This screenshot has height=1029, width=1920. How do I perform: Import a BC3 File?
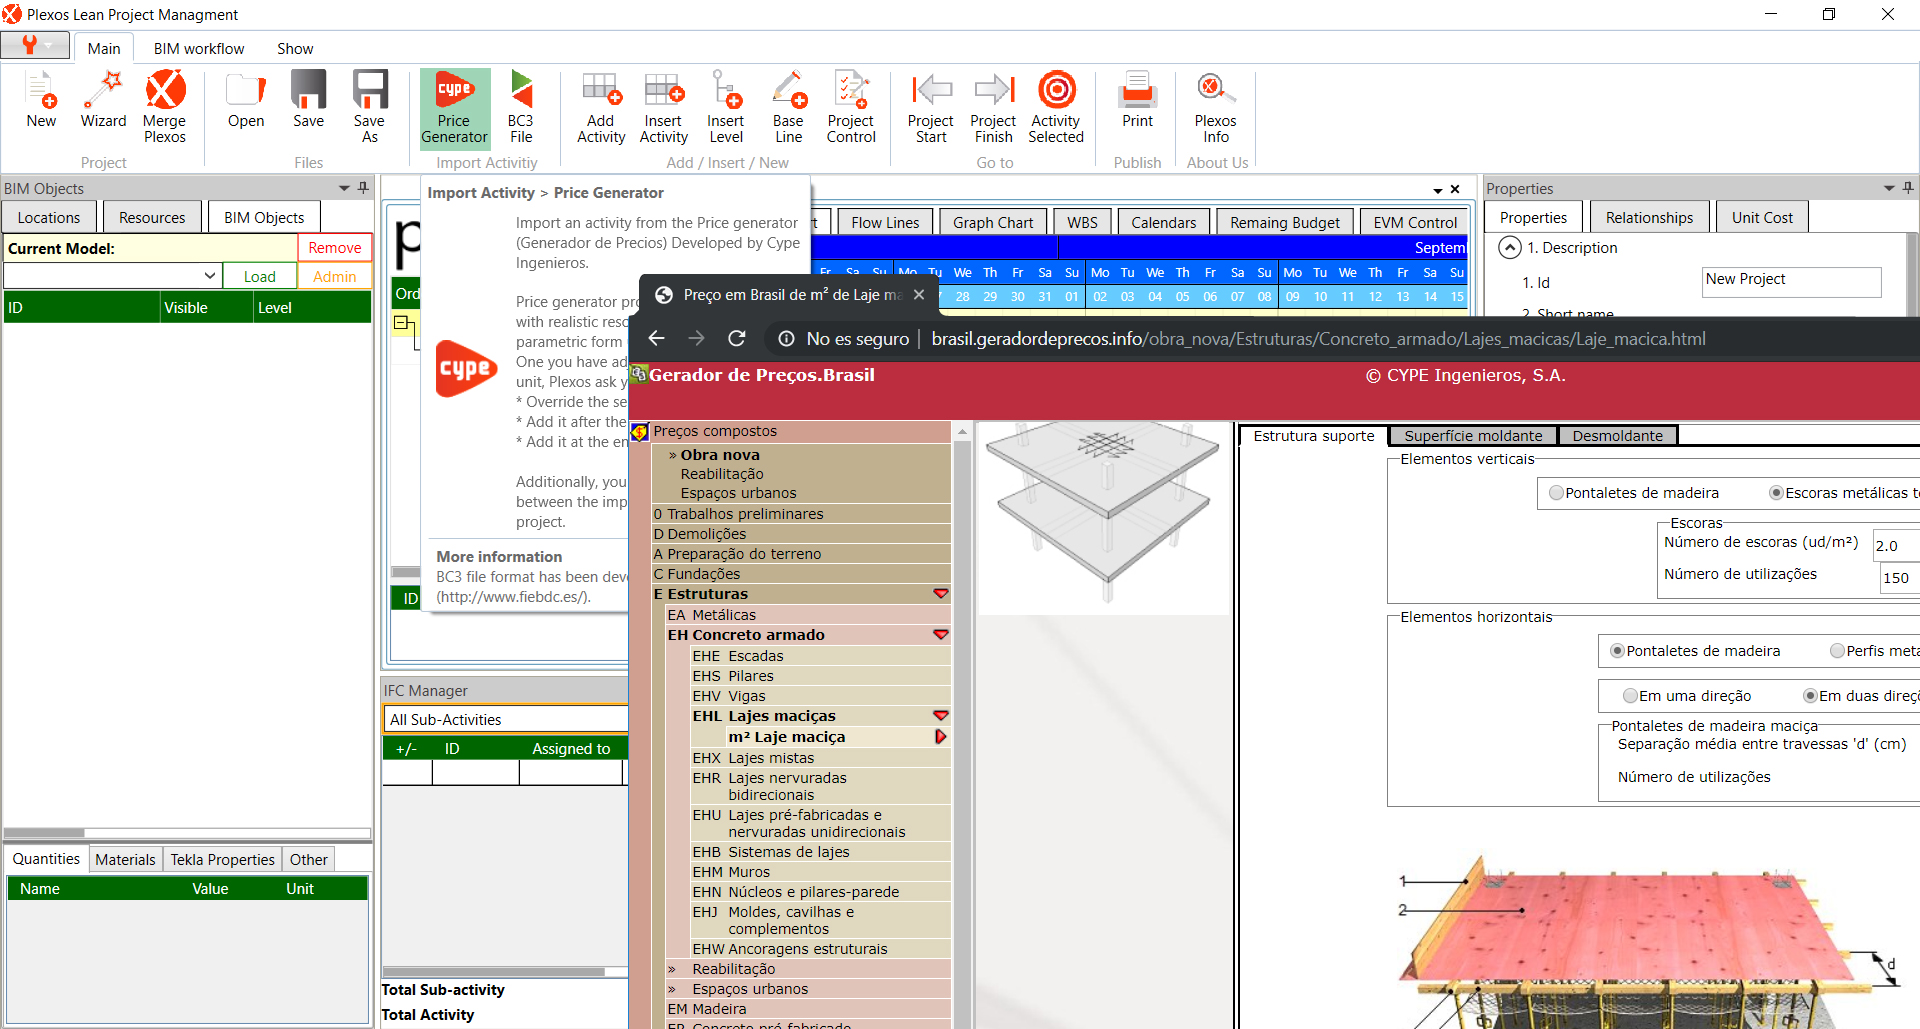click(x=521, y=107)
